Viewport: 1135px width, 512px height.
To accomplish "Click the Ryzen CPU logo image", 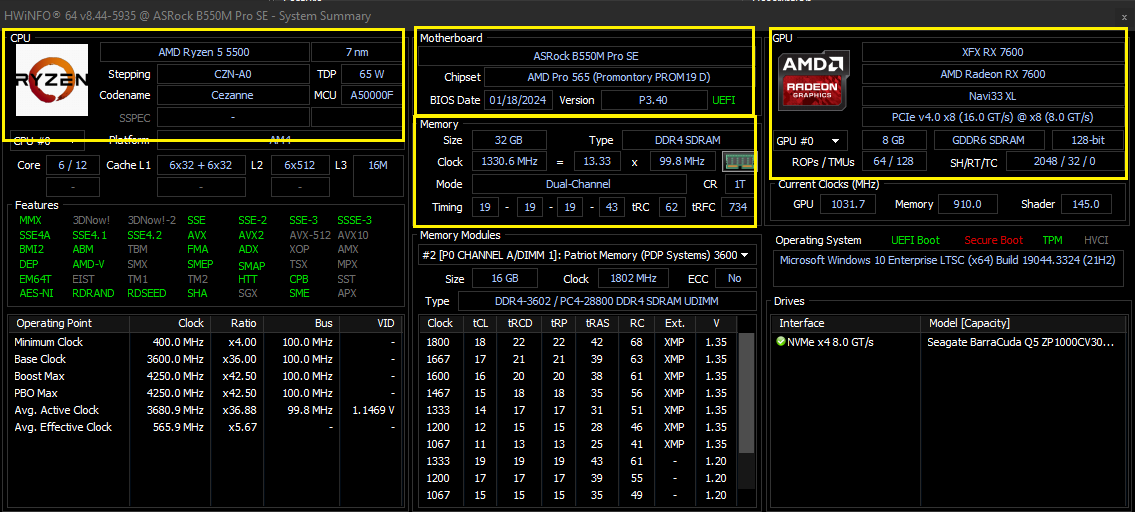I will coord(52,80).
